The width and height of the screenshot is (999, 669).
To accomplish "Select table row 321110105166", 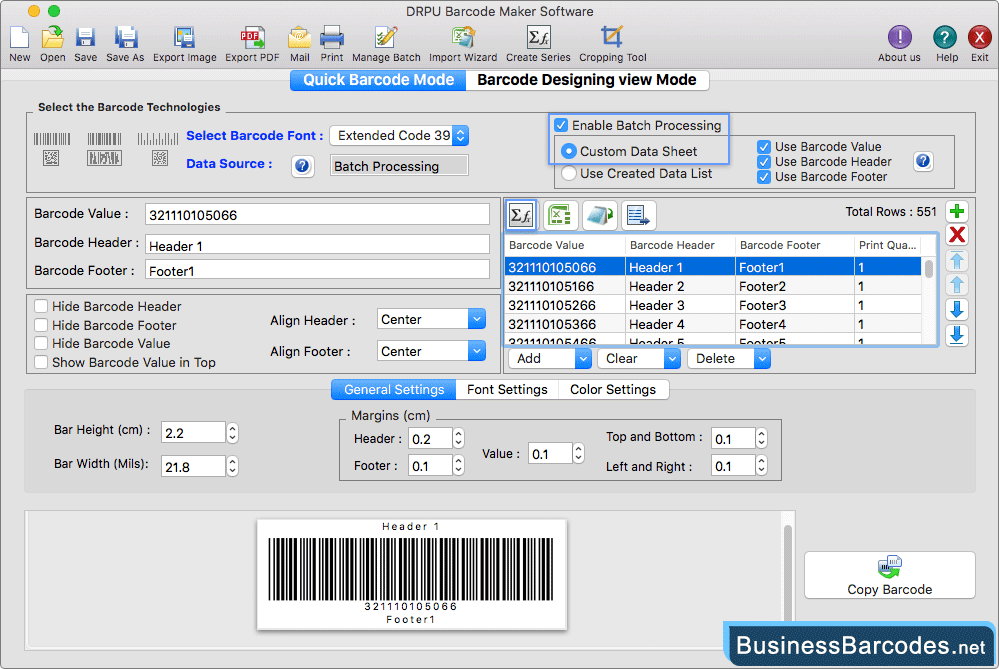I will pyautogui.click(x=713, y=287).
